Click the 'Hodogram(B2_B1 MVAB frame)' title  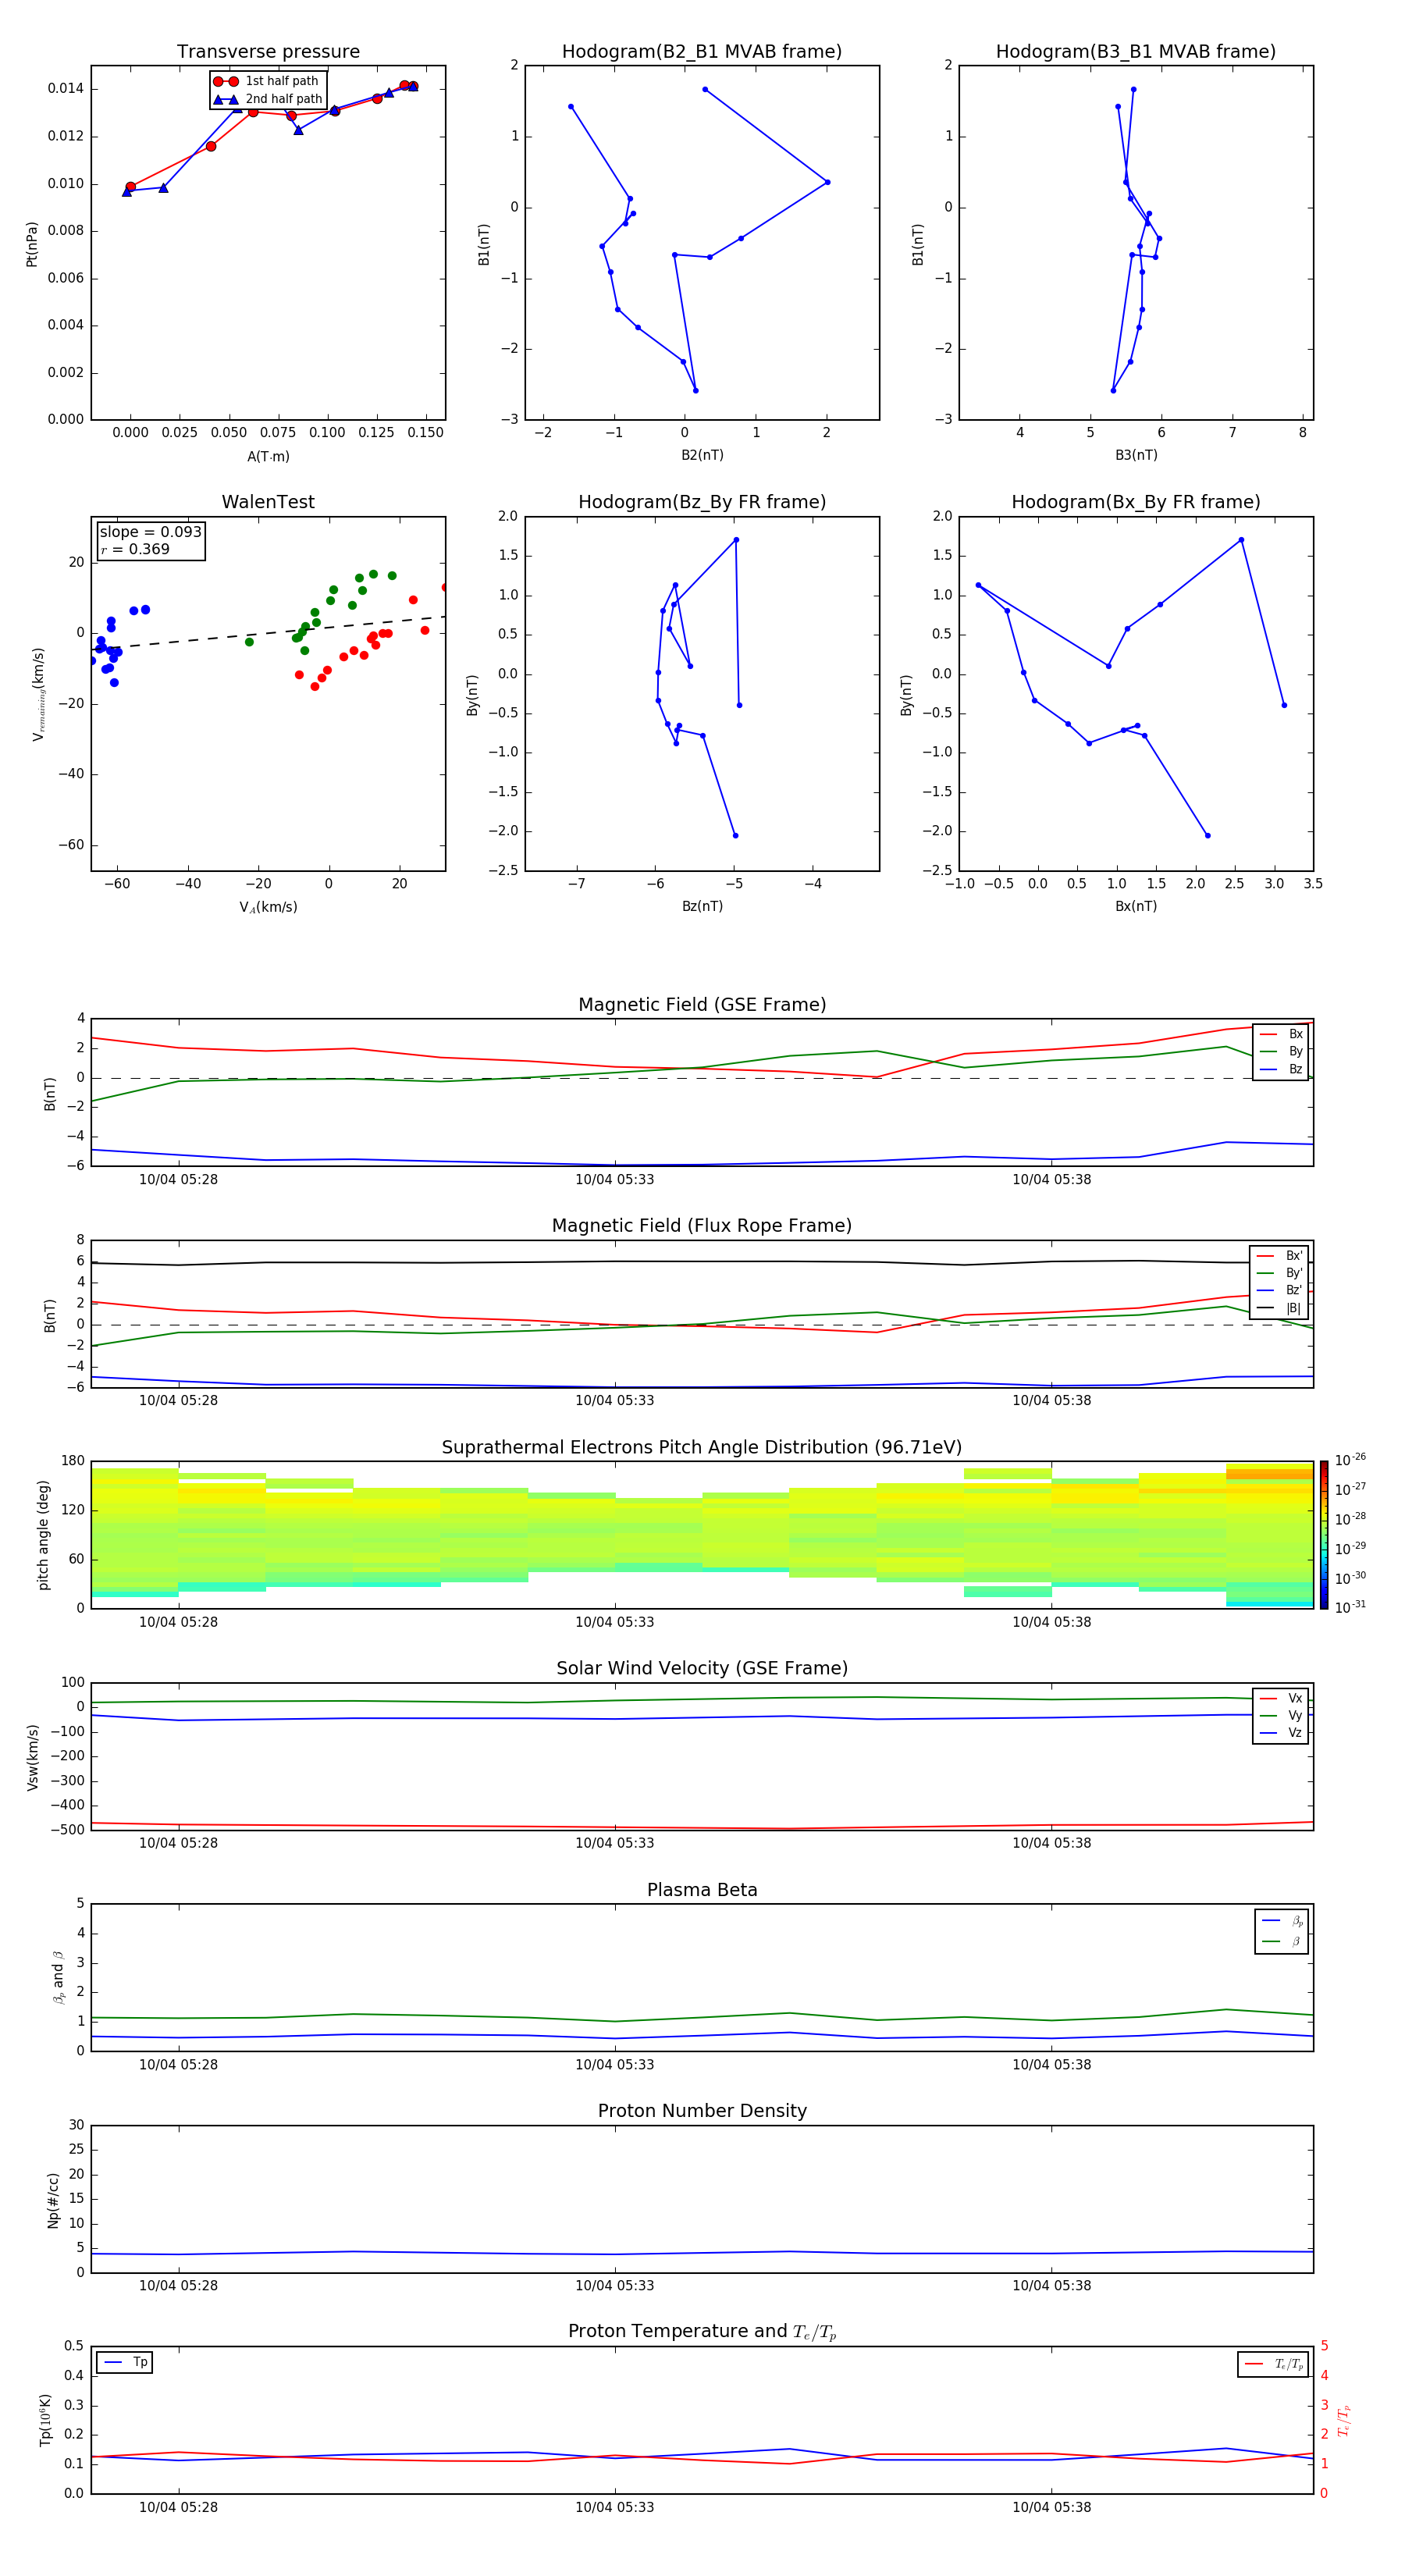pos(702,51)
